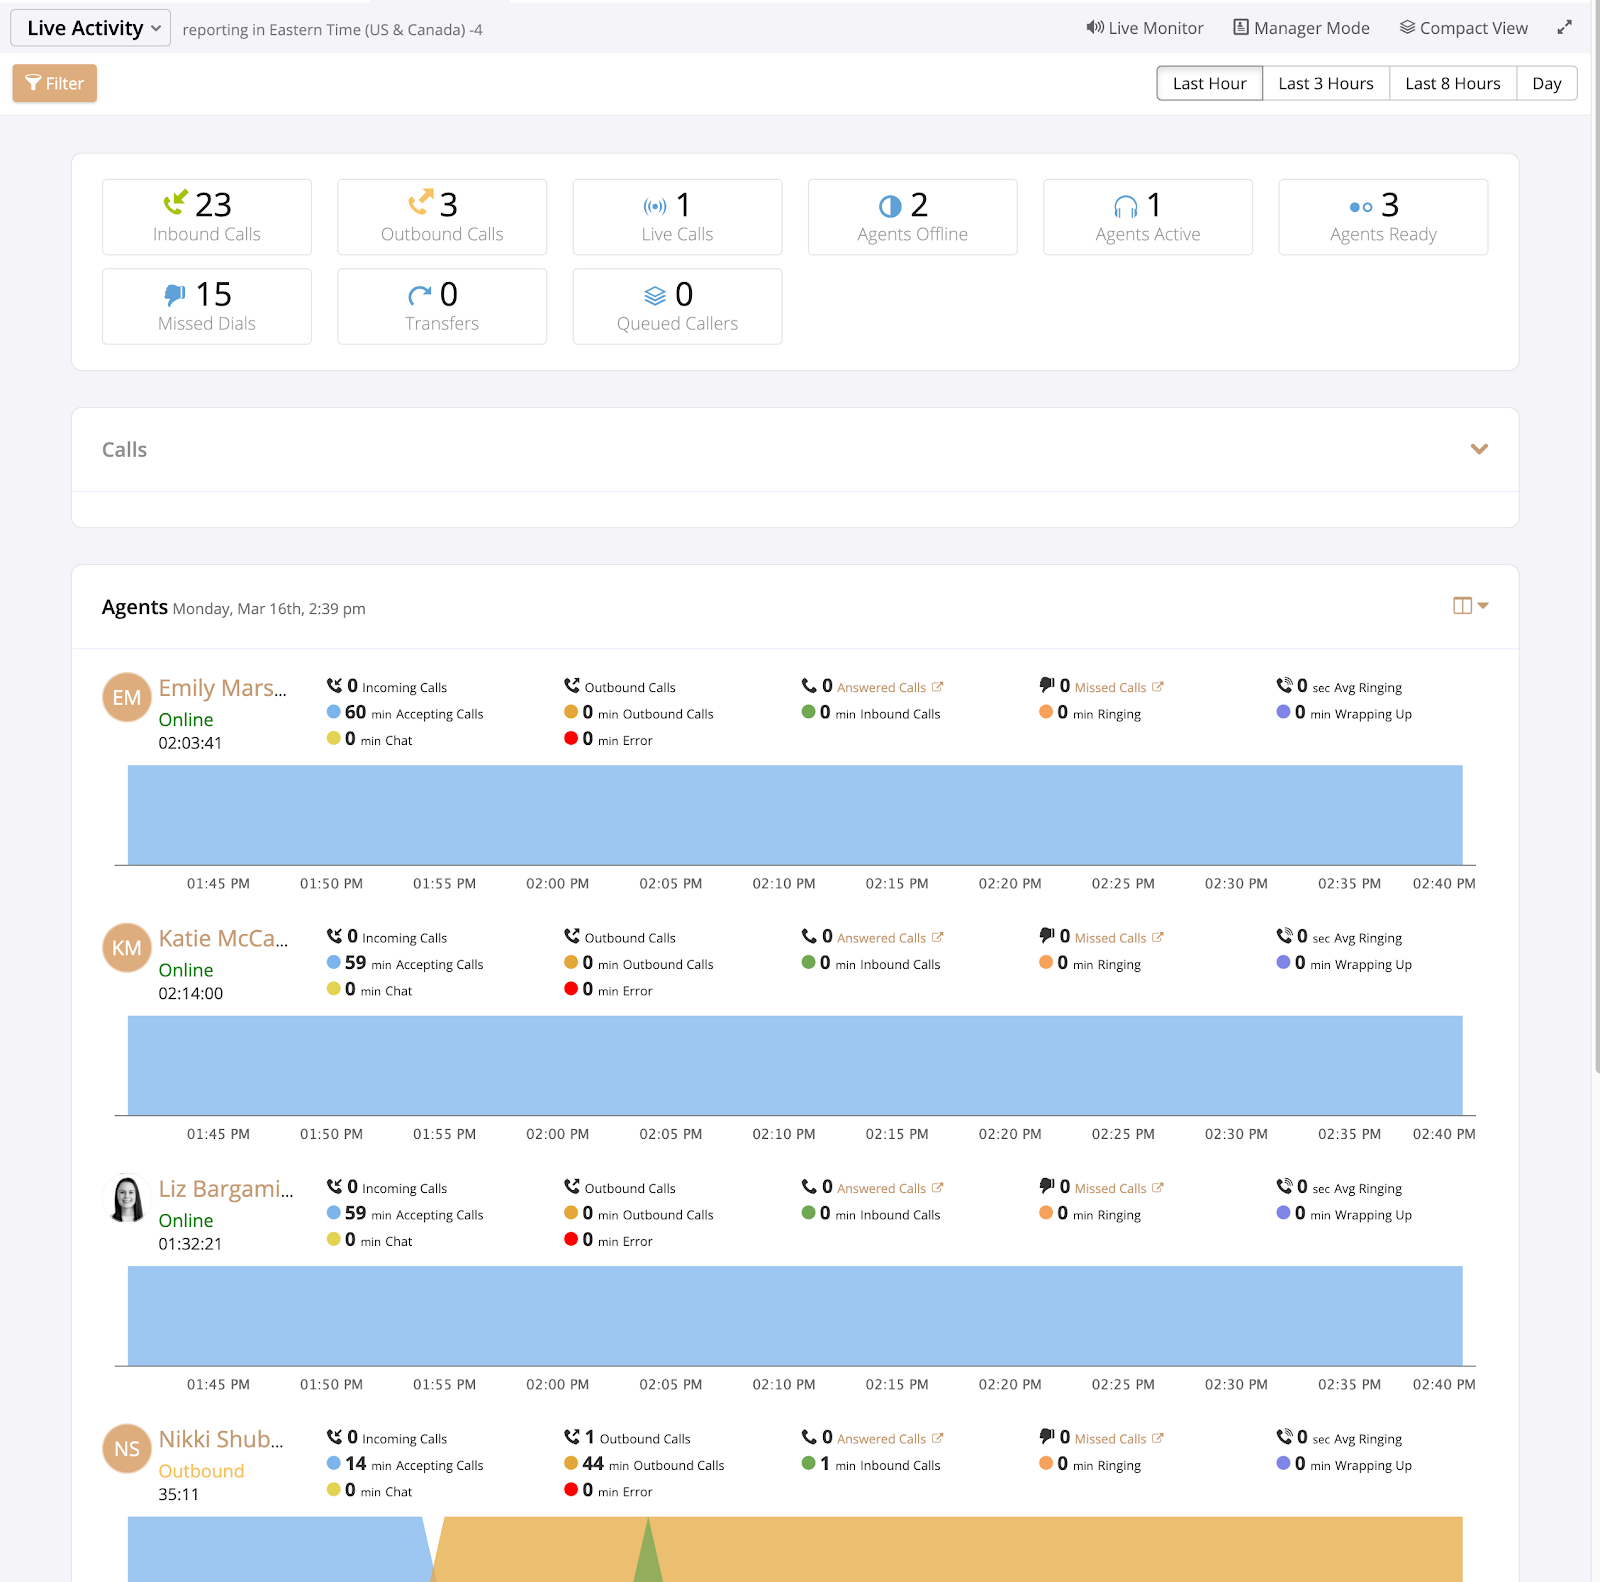Click the fullscreen expand icon
The width and height of the screenshot is (1600, 1582).
click(x=1565, y=28)
